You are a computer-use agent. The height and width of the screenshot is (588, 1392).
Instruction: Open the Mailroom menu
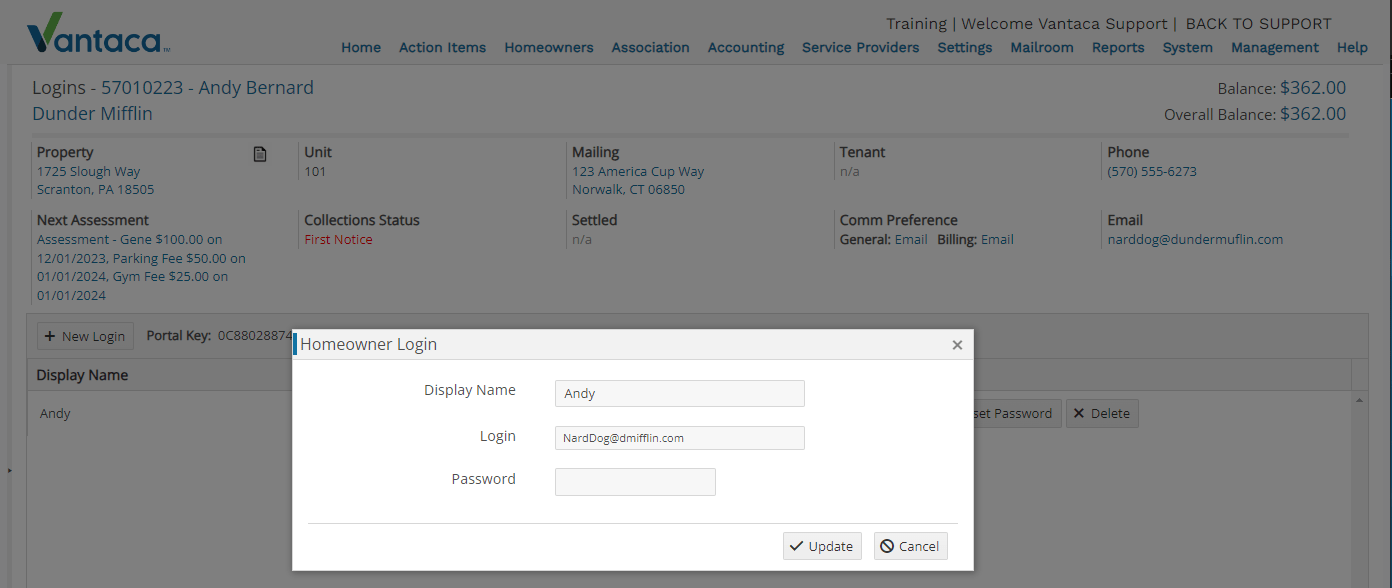coord(1042,47)
